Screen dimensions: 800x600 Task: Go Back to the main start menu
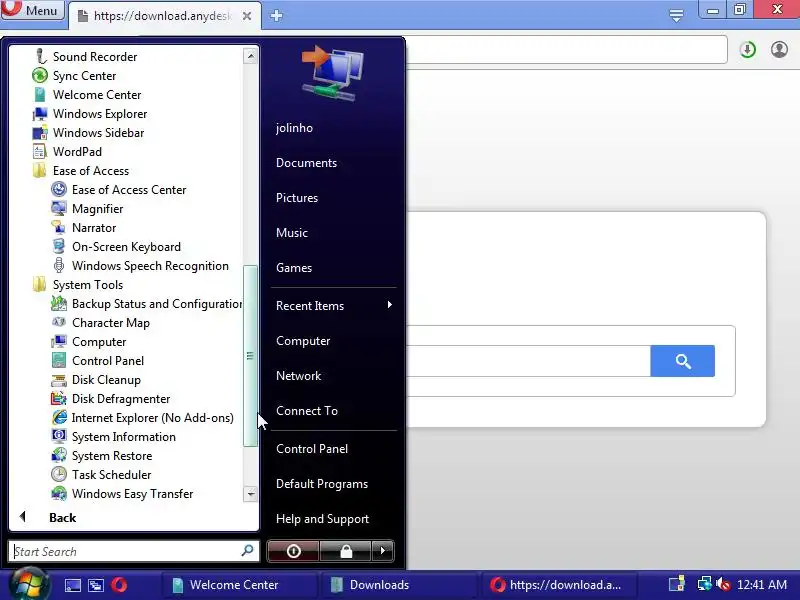pos(48,517)
